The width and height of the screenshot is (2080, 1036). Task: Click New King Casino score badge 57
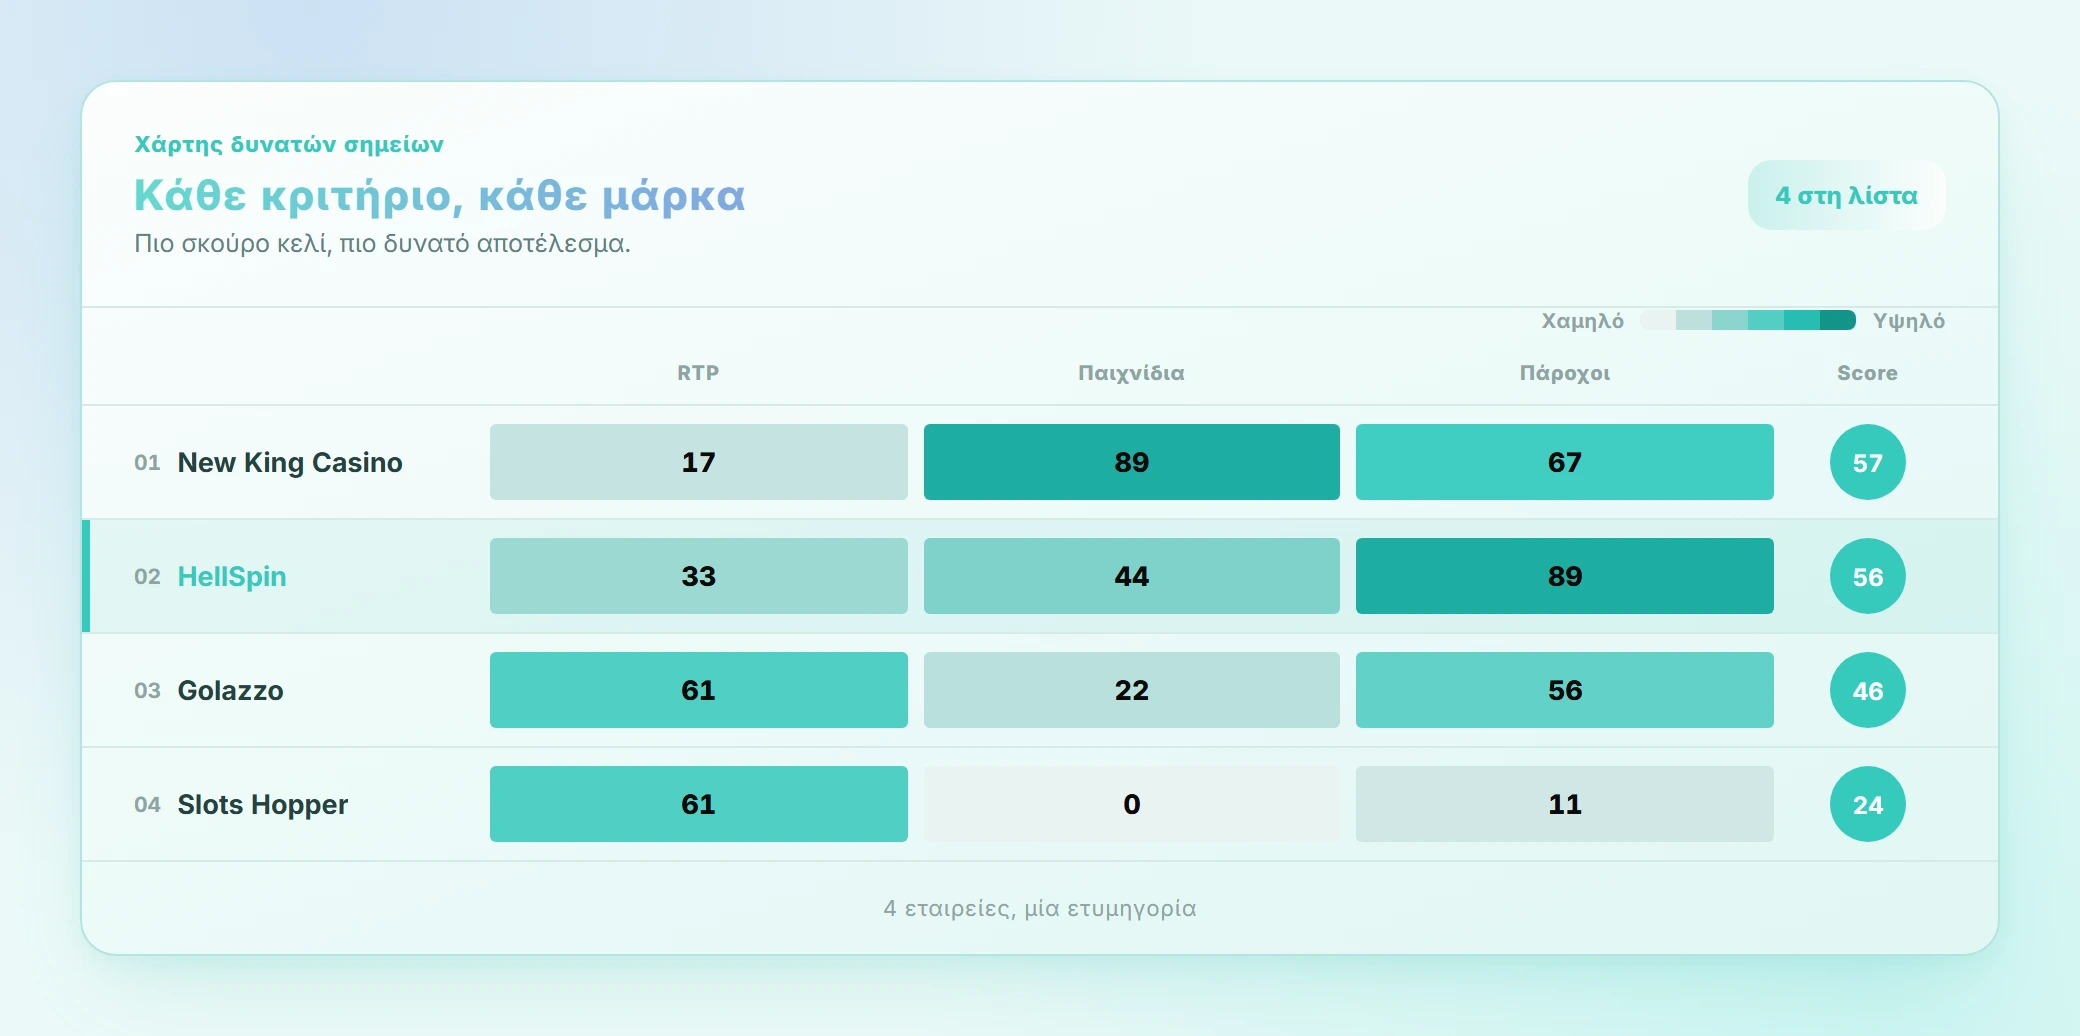tap(1868, 462)
